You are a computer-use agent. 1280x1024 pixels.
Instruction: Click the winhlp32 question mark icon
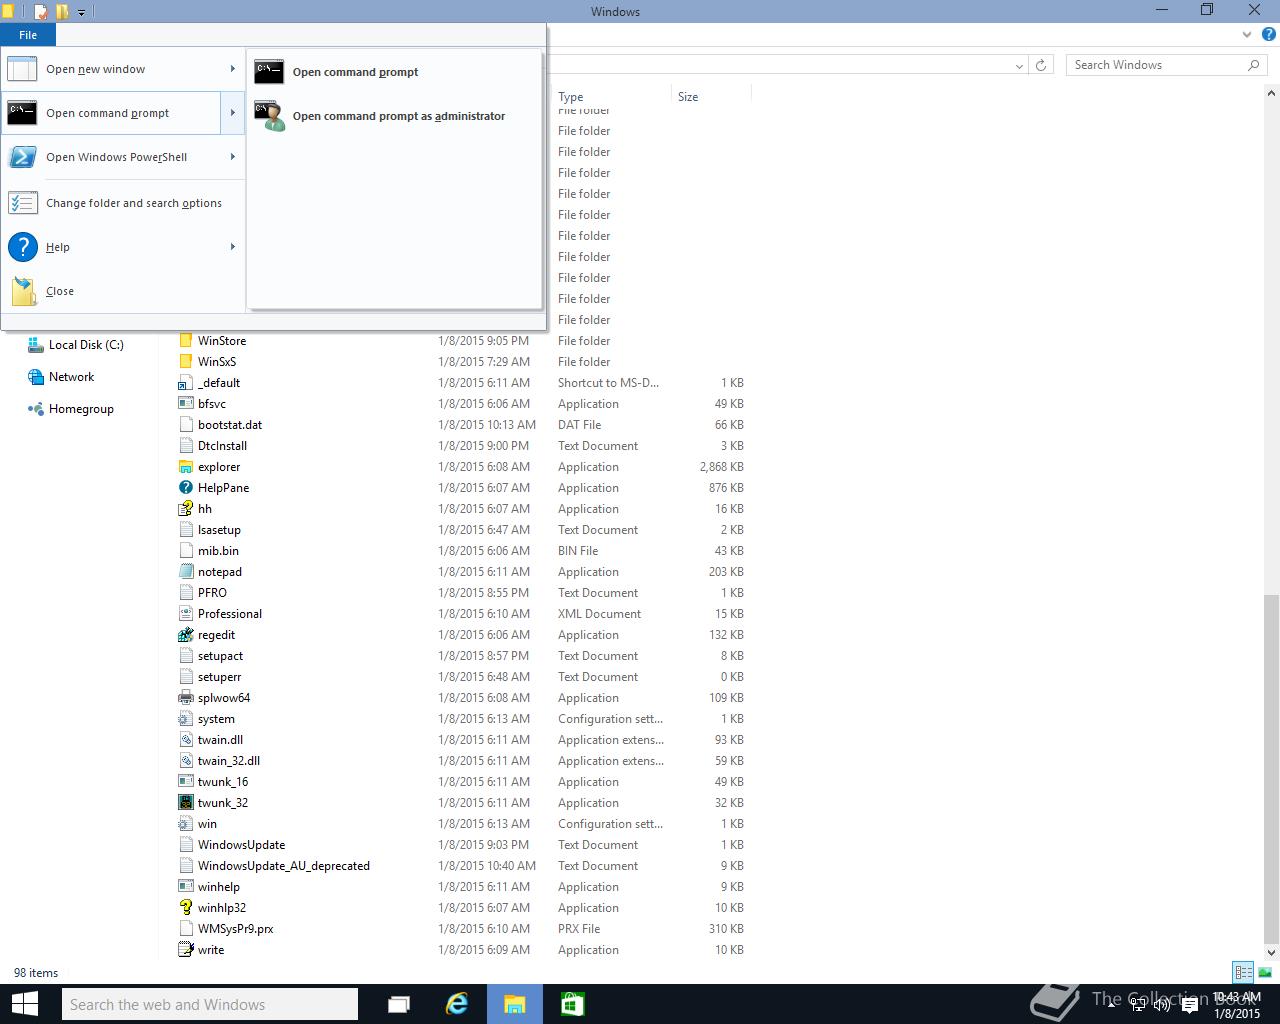(185, 908)
